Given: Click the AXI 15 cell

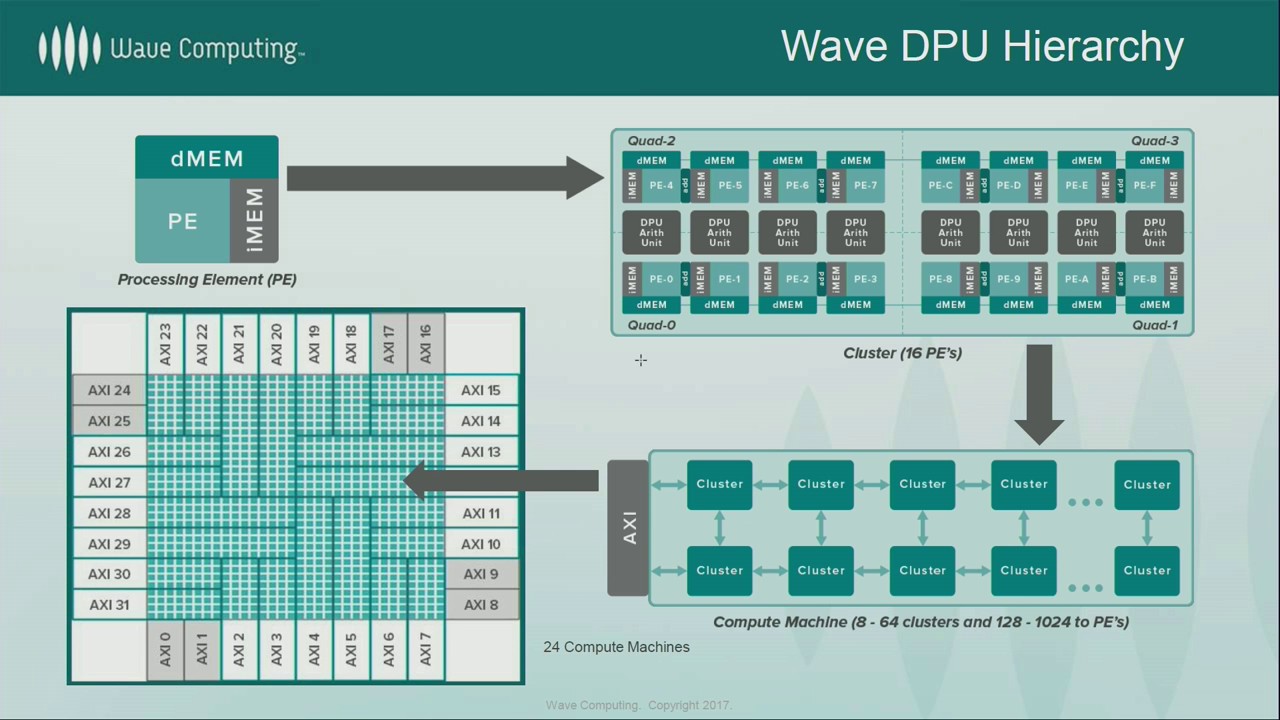Looking at the screenshot, I should (481, 390).
